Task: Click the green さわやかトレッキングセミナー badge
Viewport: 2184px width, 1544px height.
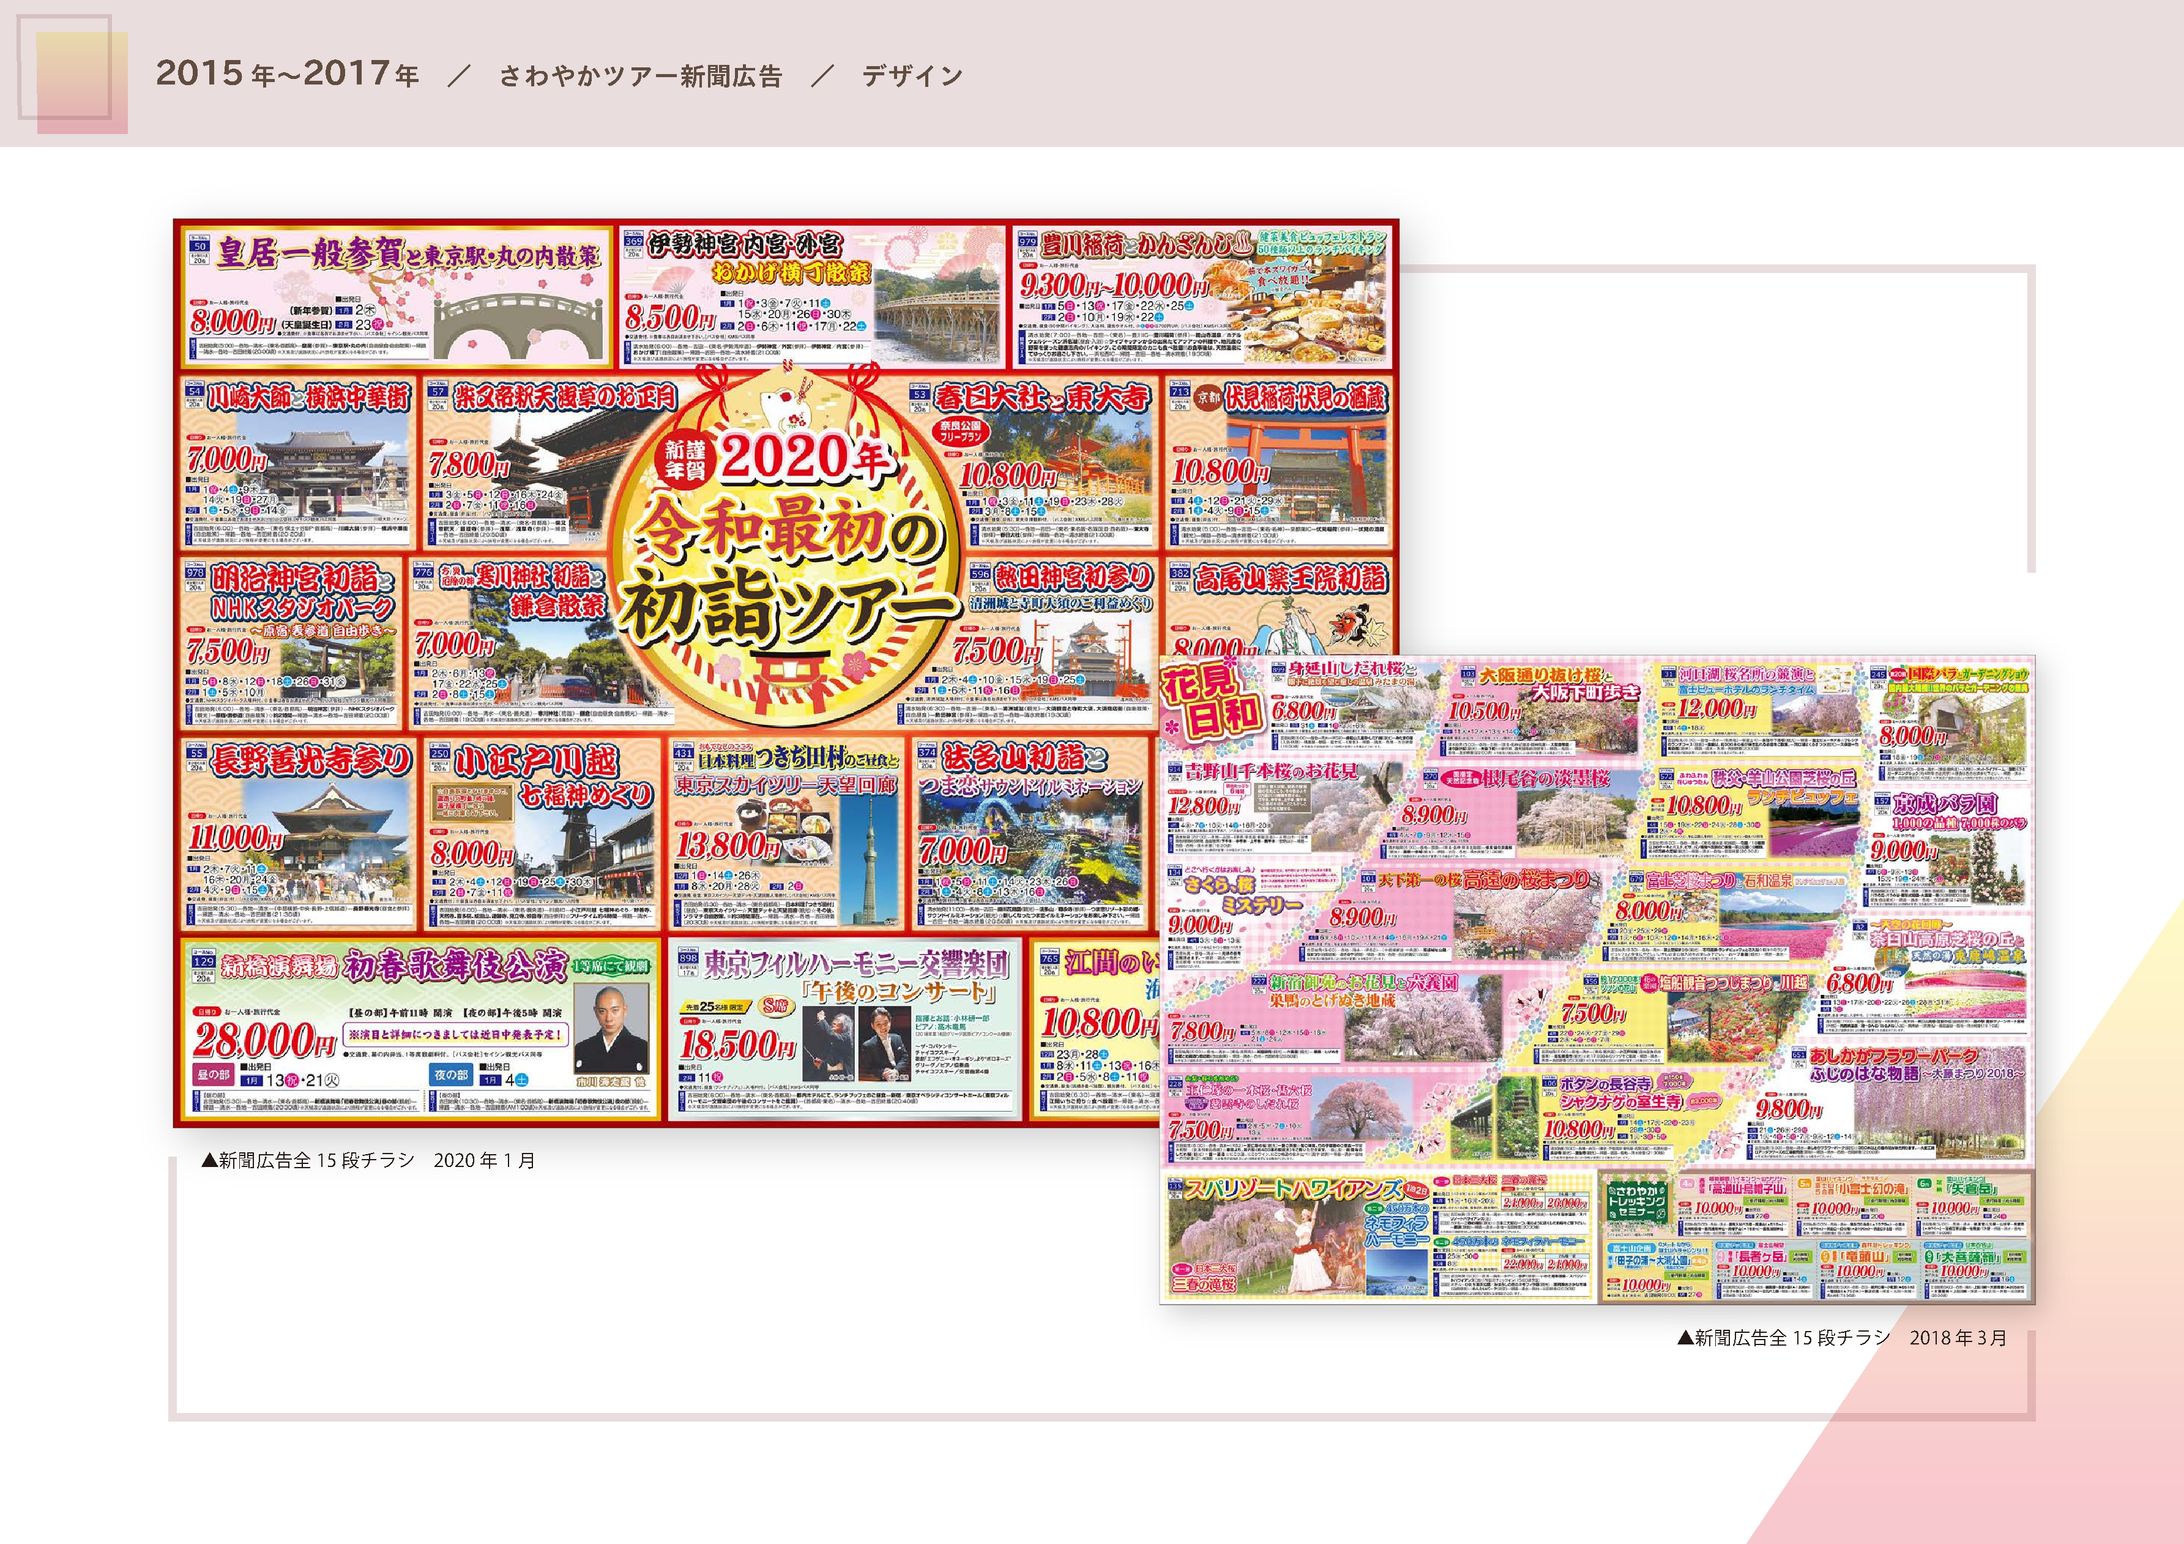Action: [x=1636, y=1205]
